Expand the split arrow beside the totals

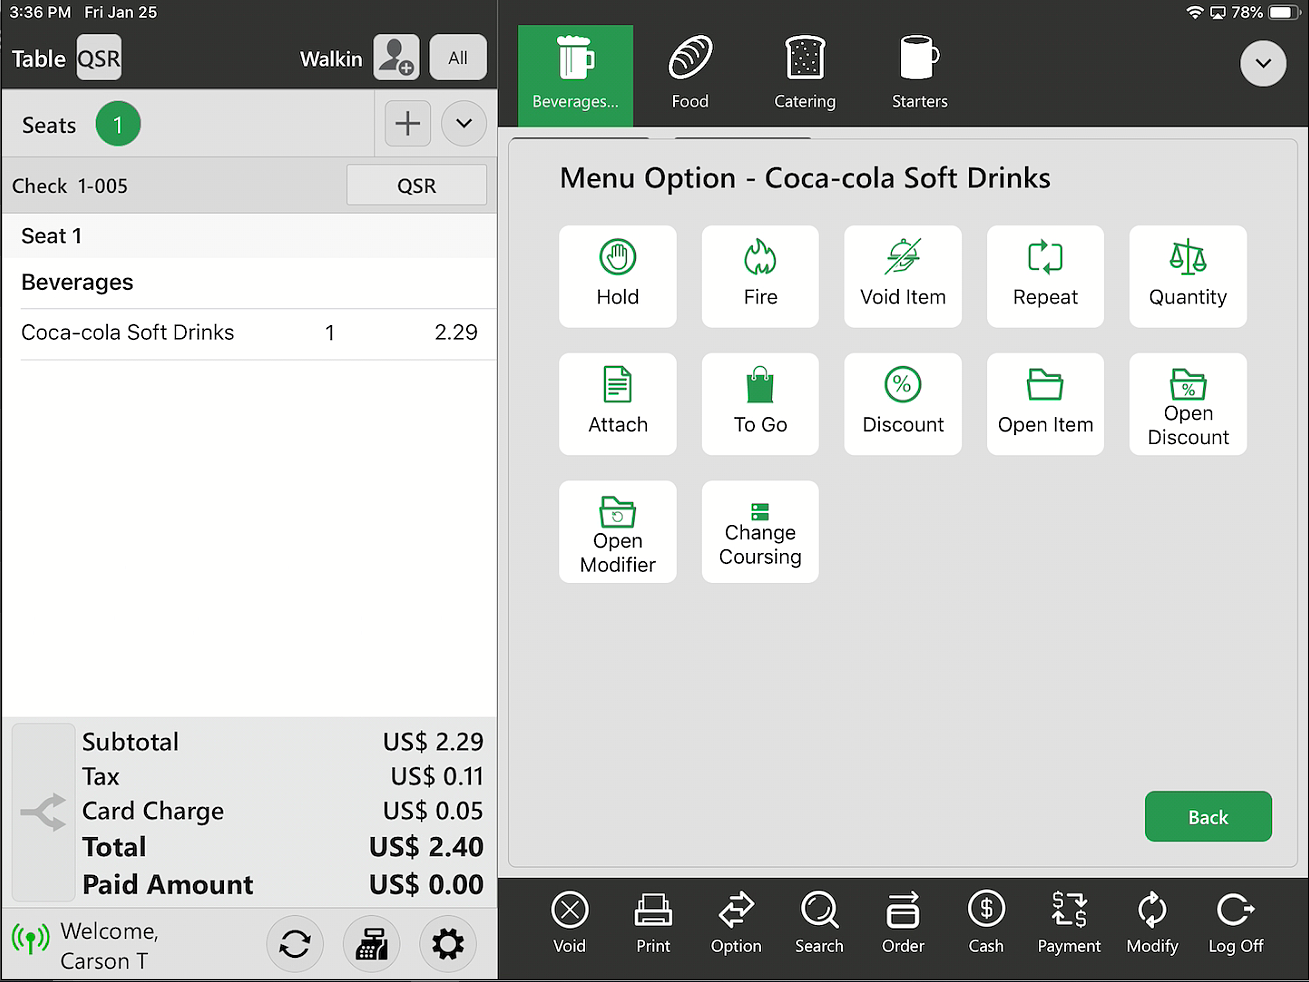tap(43, 812)
